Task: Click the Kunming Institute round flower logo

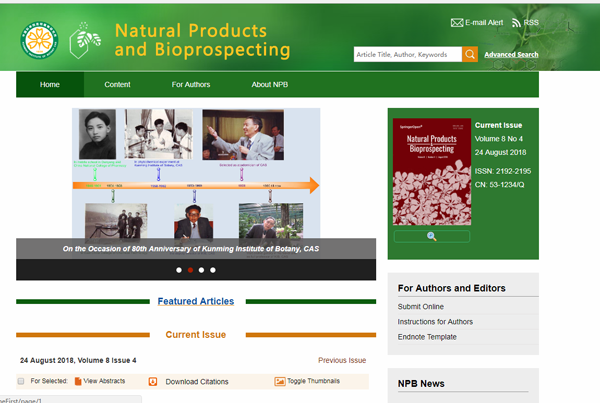Action: [x=39, y=40]
